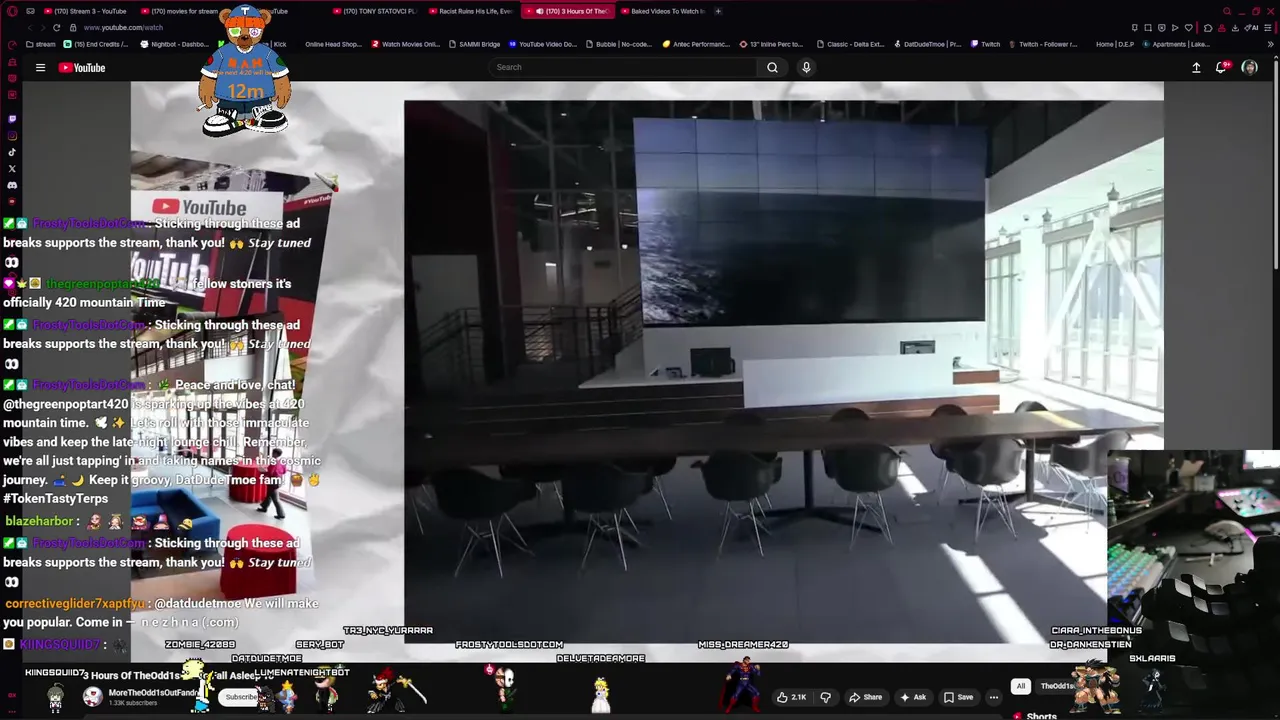Image resolution: width=1280 pixels, height=720 pixels.
Task: Open the 'Bubble | No-code' bookmark
Action: click(x=618, y=44)
